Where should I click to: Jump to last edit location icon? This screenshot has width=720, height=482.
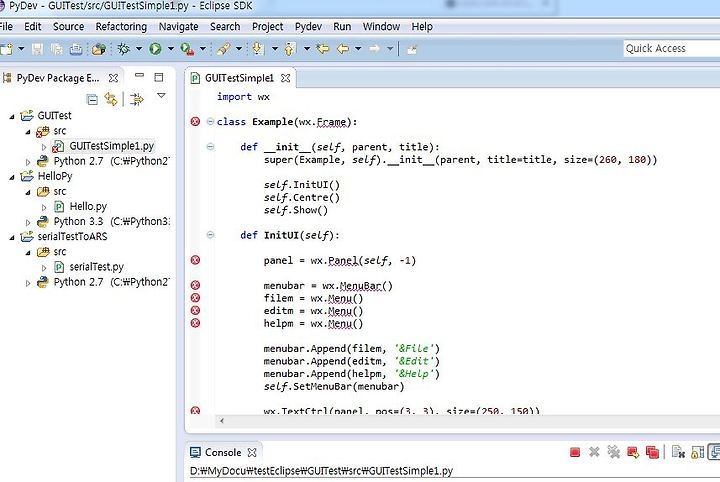tap(323, 48)
